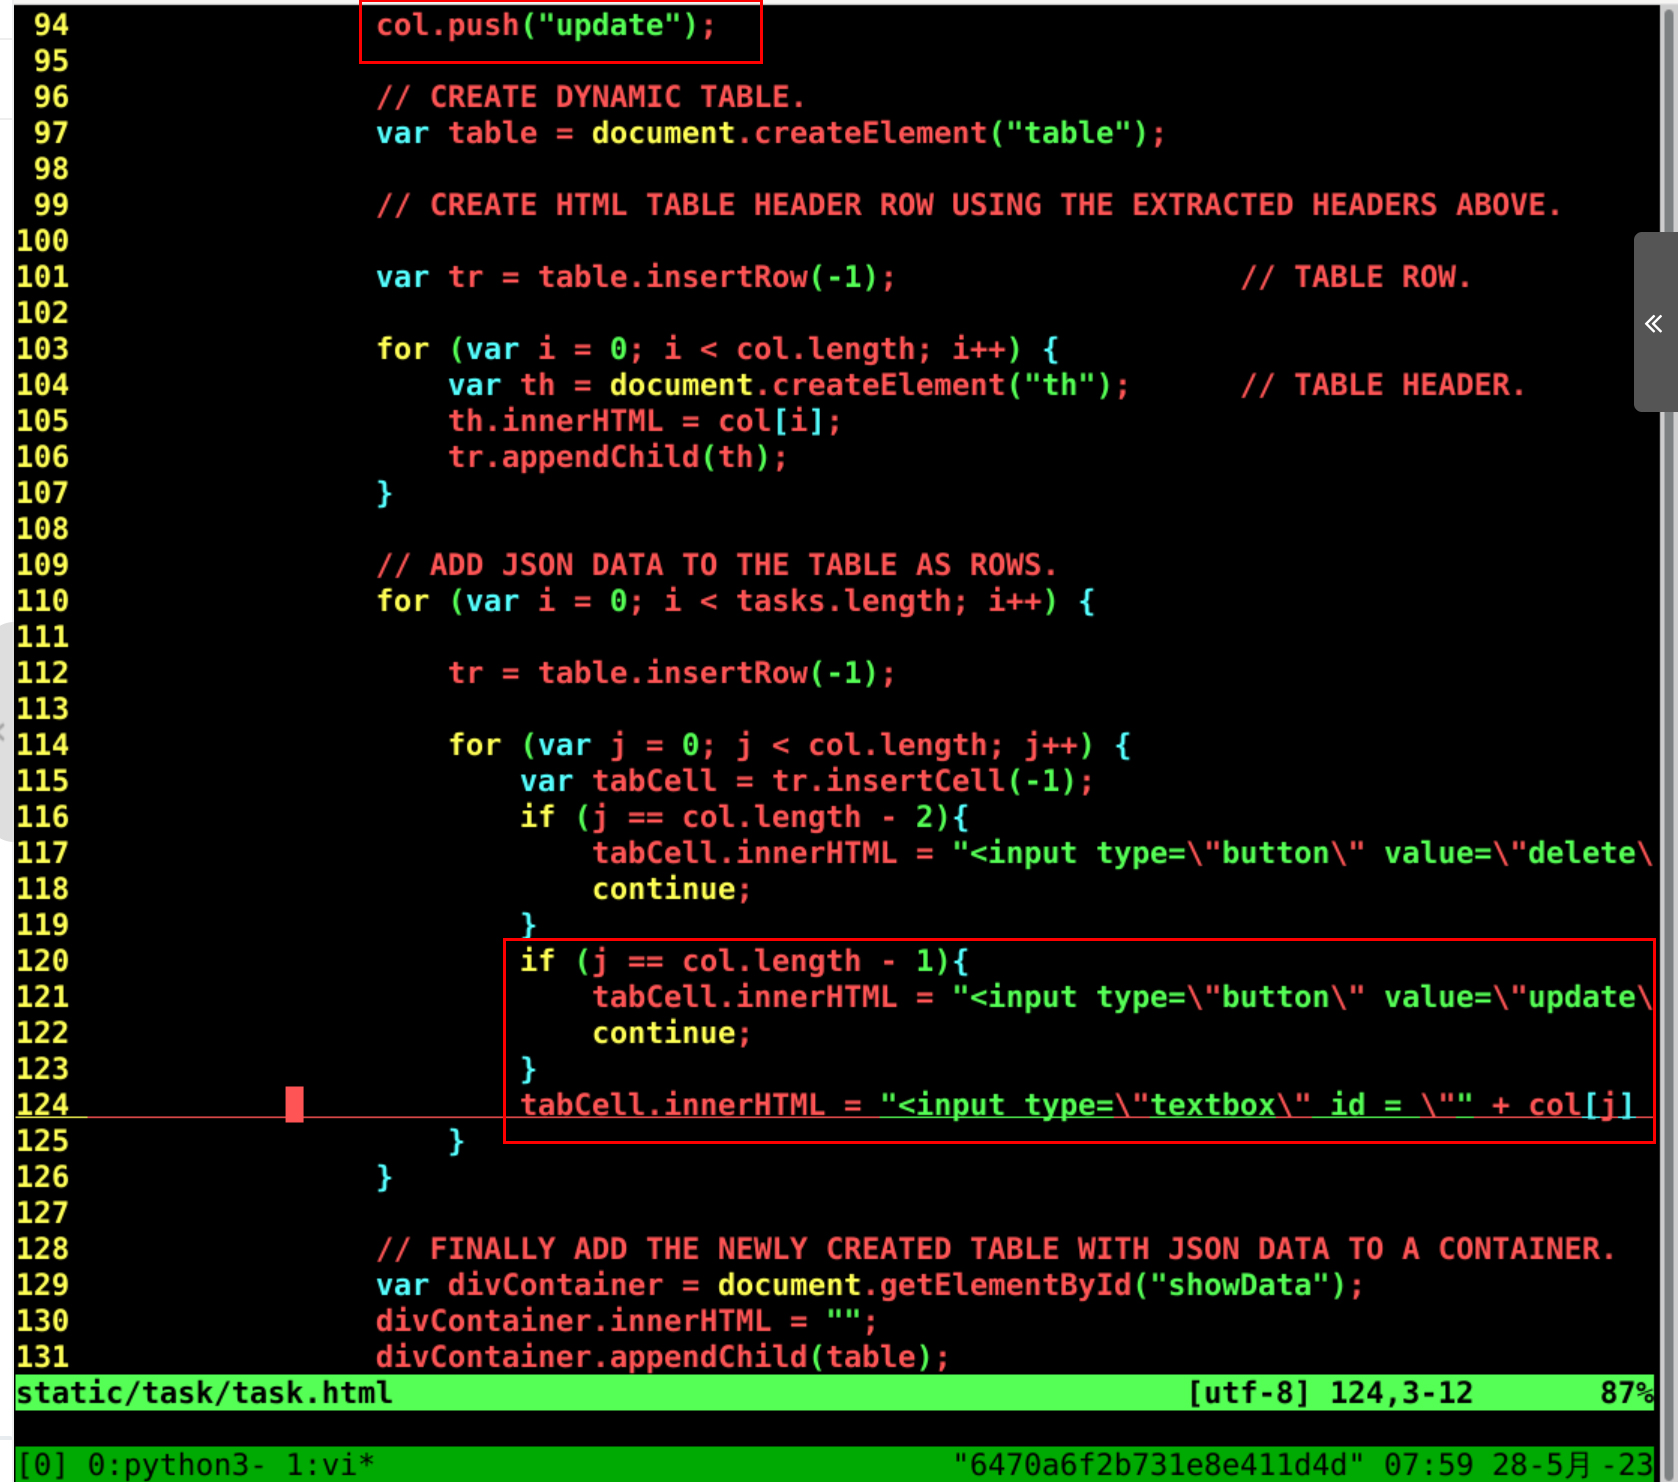Click the date 28-5月 -23 in tmux bar
Image resolution: width=1678 pixels, height=1482 pixels.
1573,1465
